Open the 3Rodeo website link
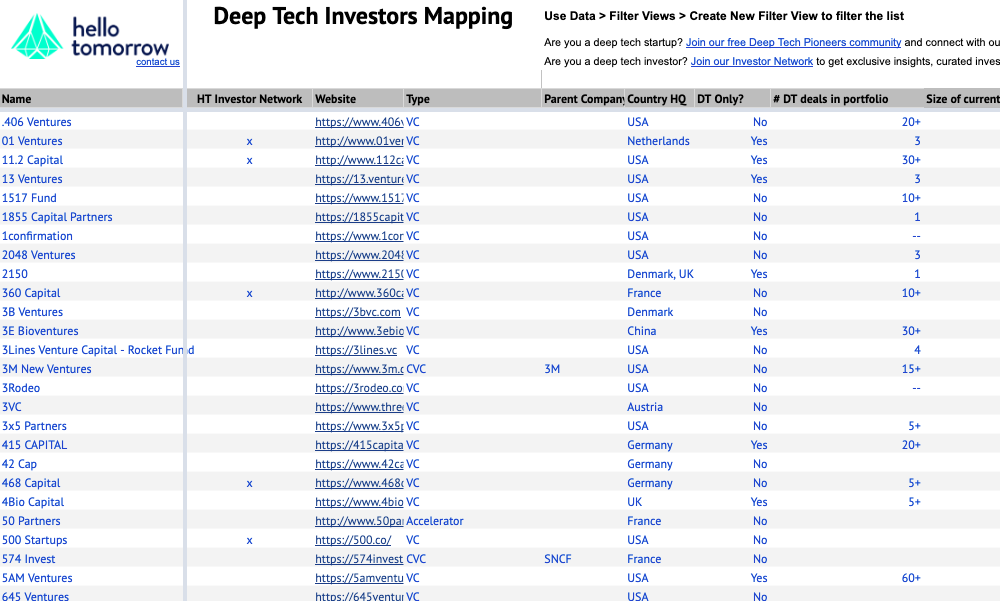This screenshot has height=601, width=1000. point(359,388)
